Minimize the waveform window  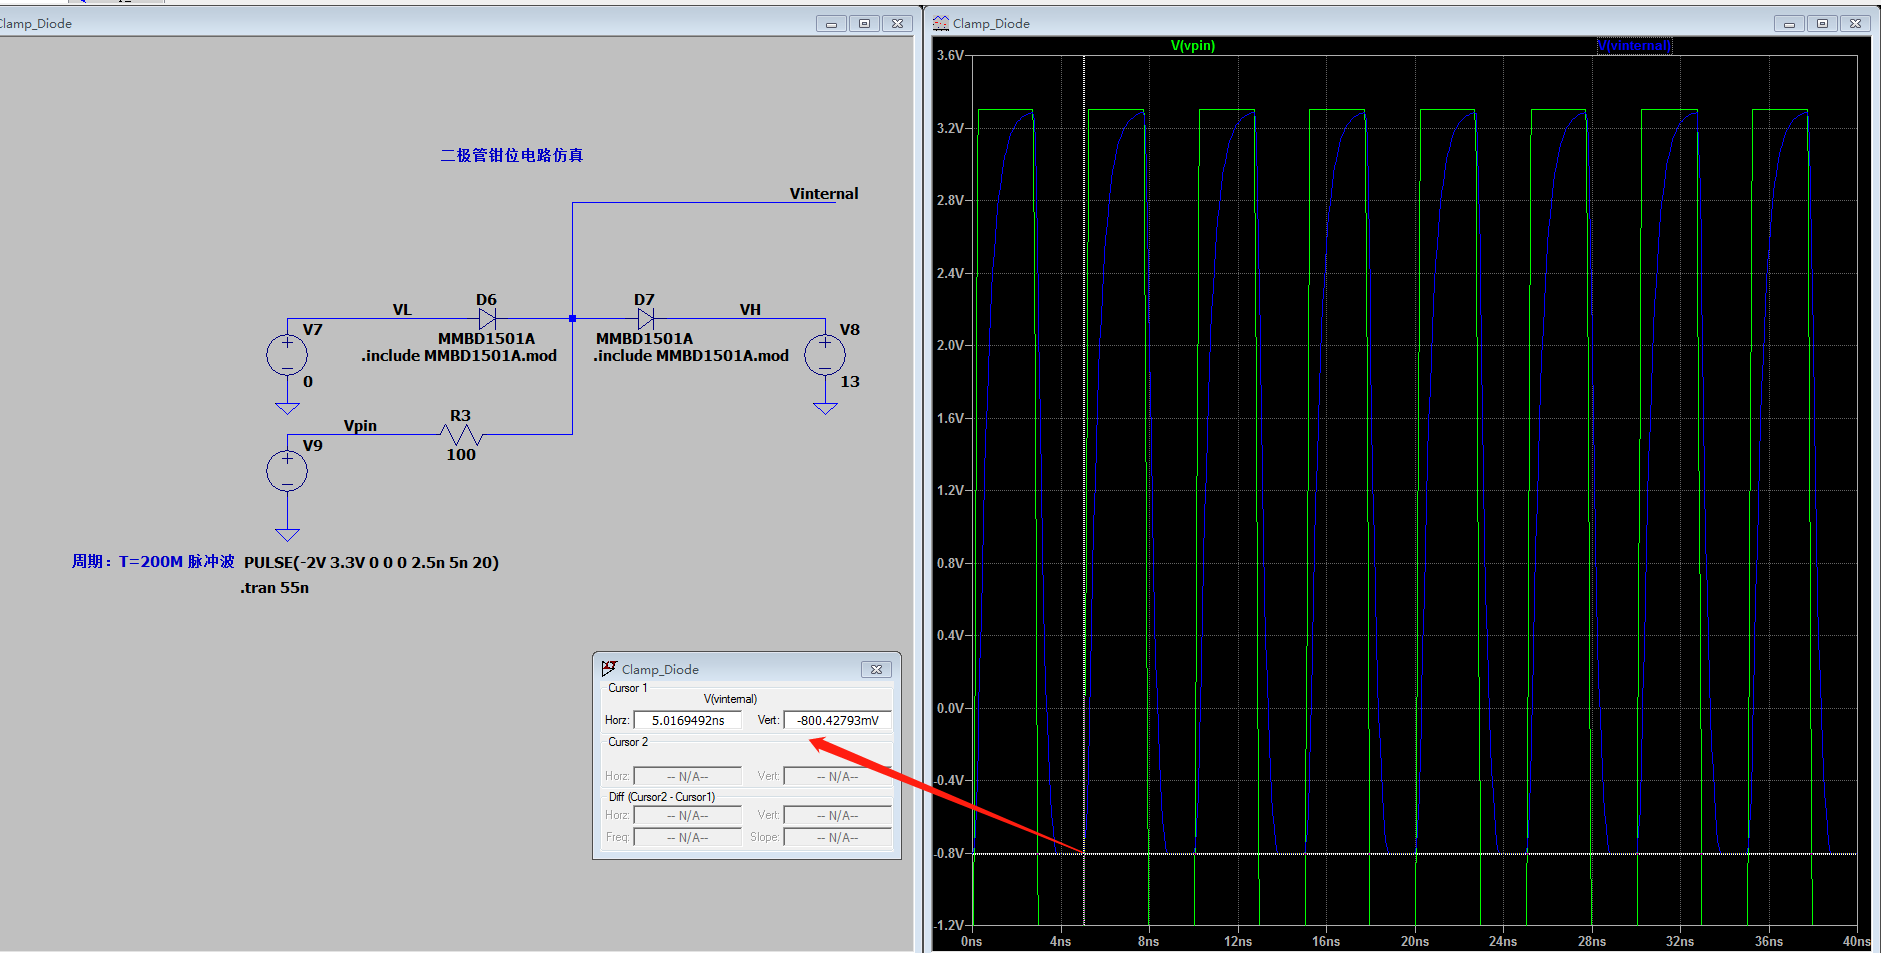click(x=1788, y=22)
